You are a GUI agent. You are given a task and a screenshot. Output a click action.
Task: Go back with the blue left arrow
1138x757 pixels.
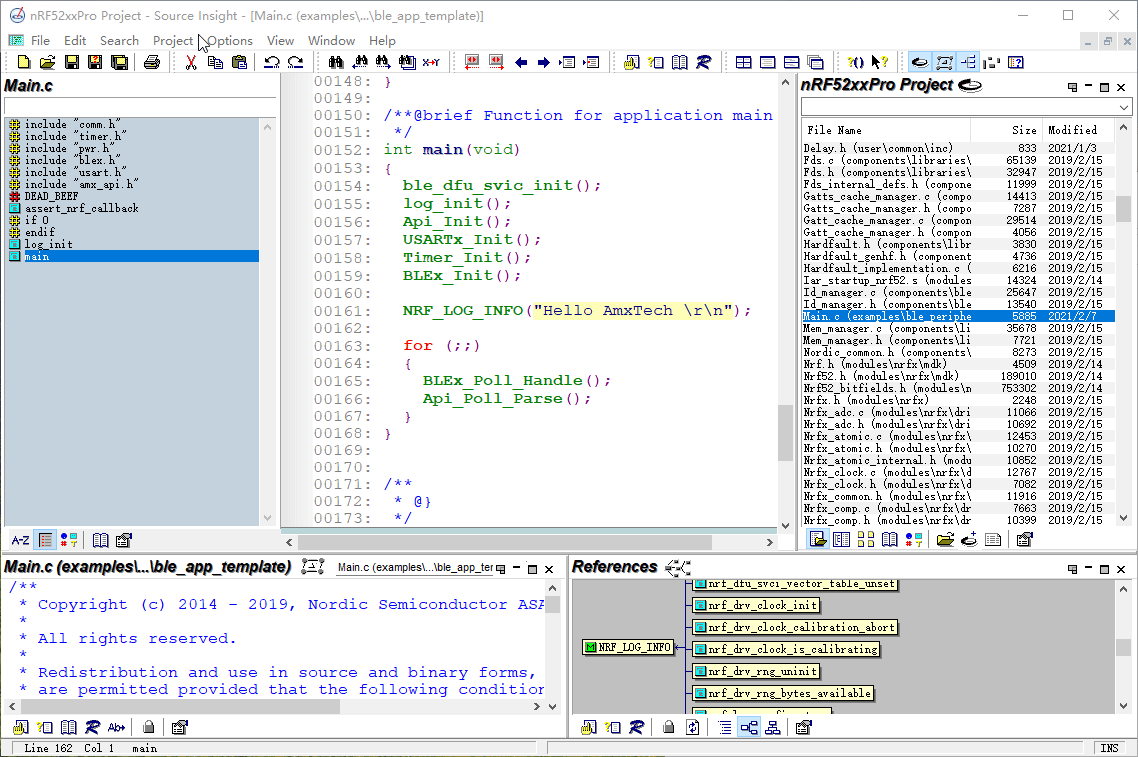click(520, 62)
